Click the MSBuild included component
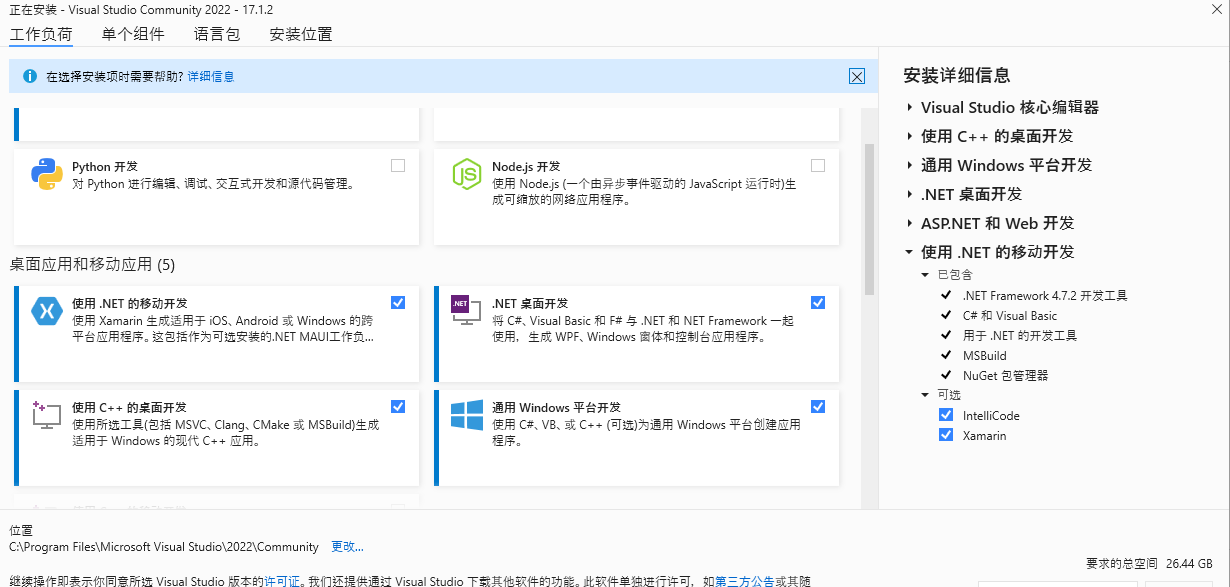The height and width of the screenshot is (587, 1230). (985, 355)
